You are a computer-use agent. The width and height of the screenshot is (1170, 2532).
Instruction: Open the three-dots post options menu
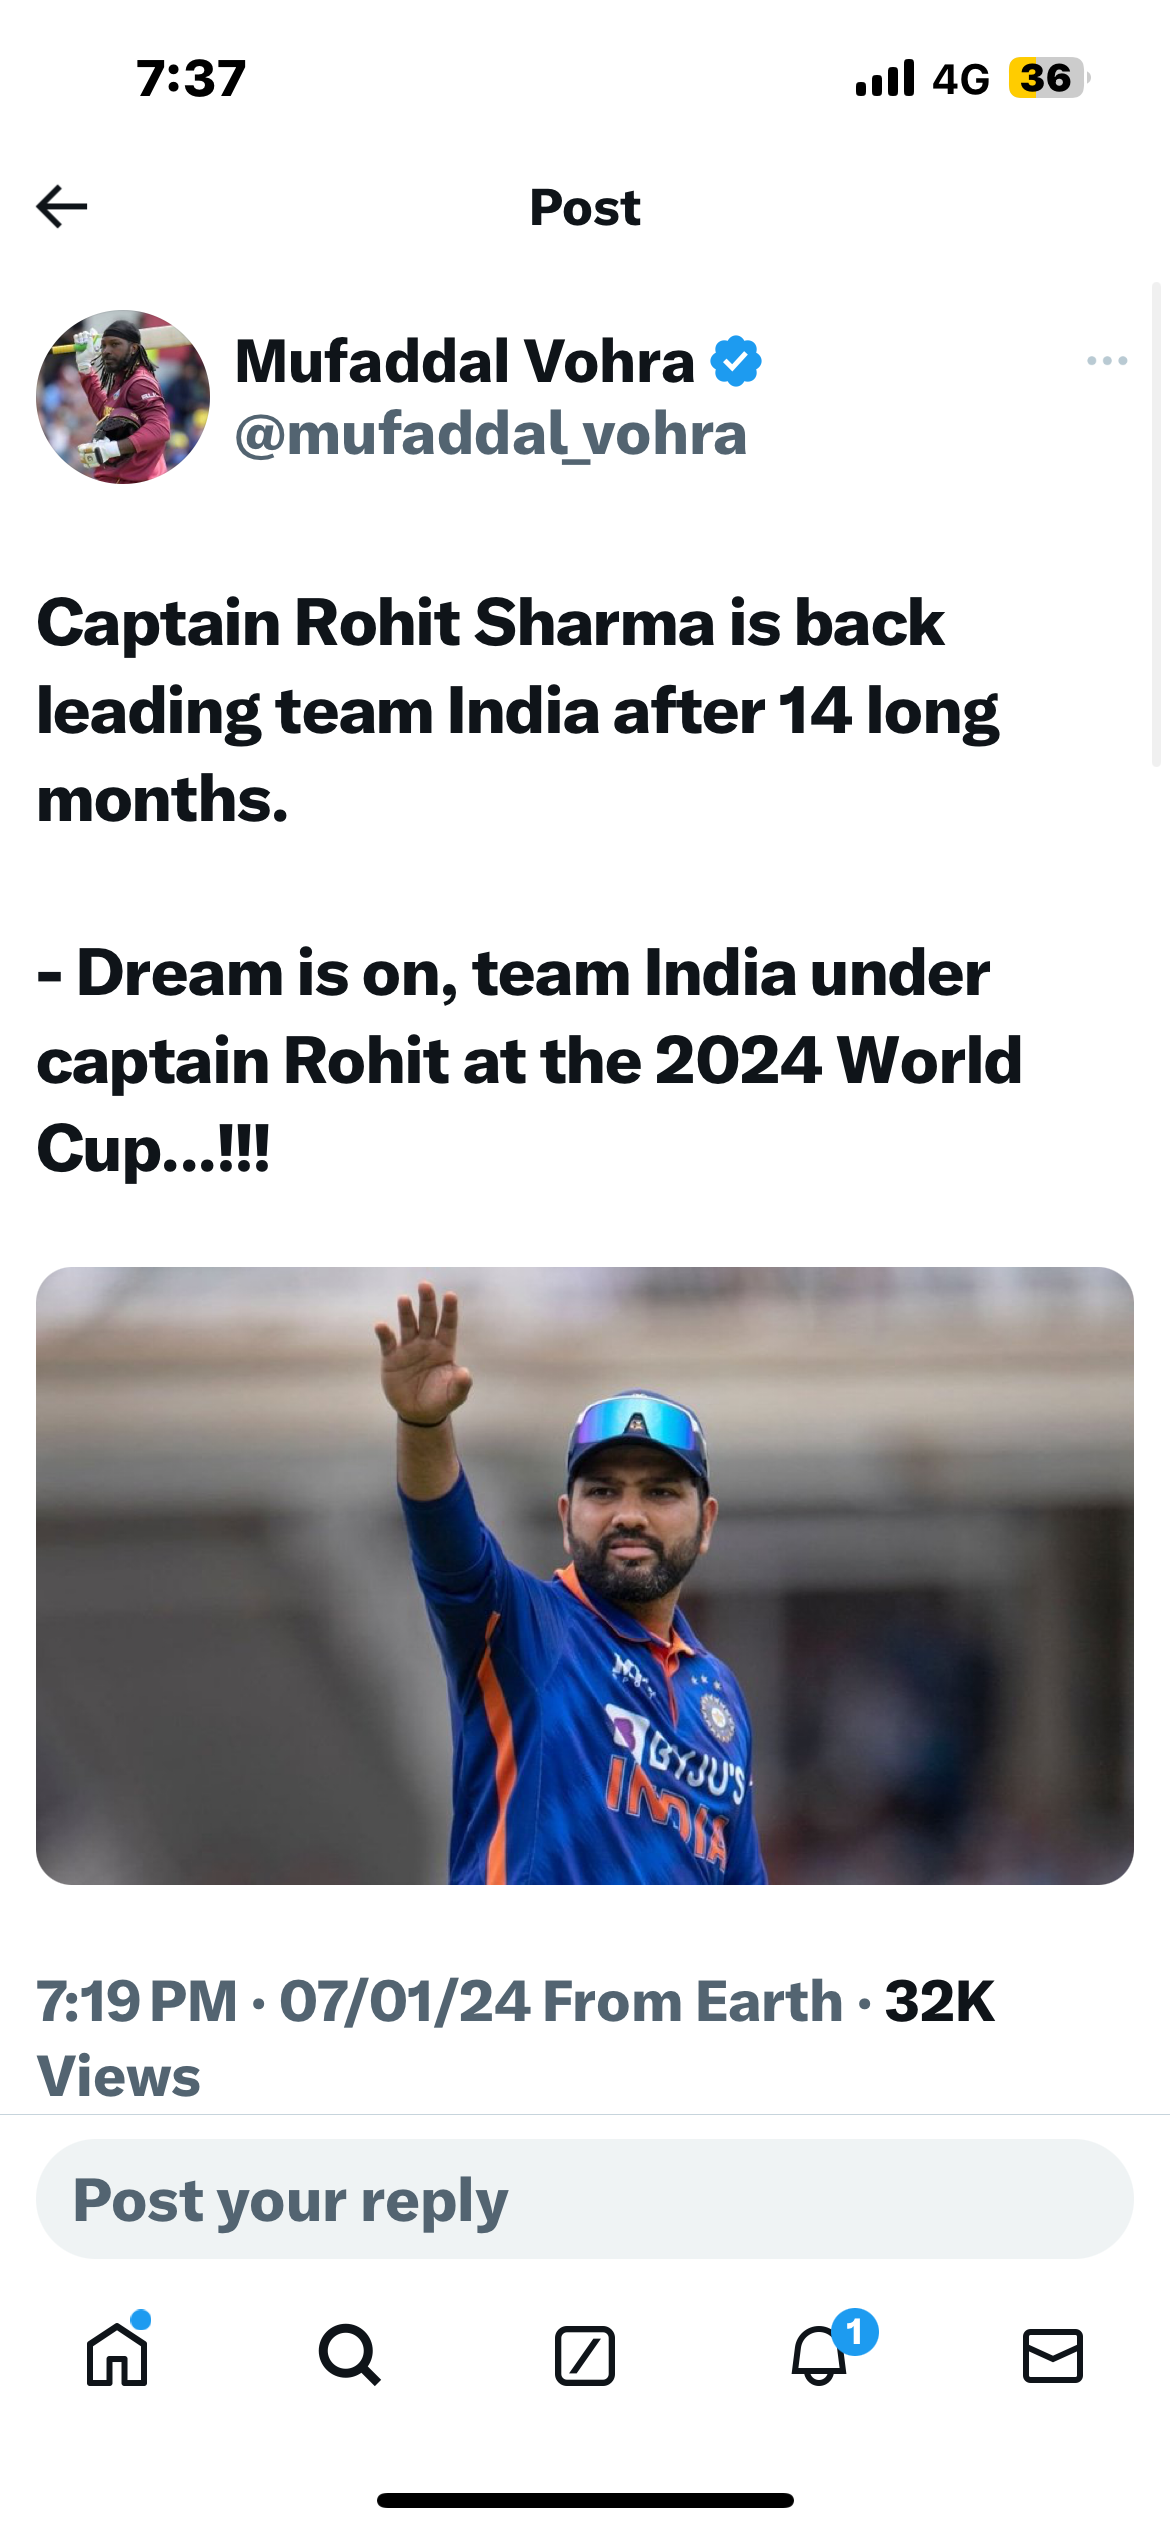pyautogui.click(x=1107, y=361)
